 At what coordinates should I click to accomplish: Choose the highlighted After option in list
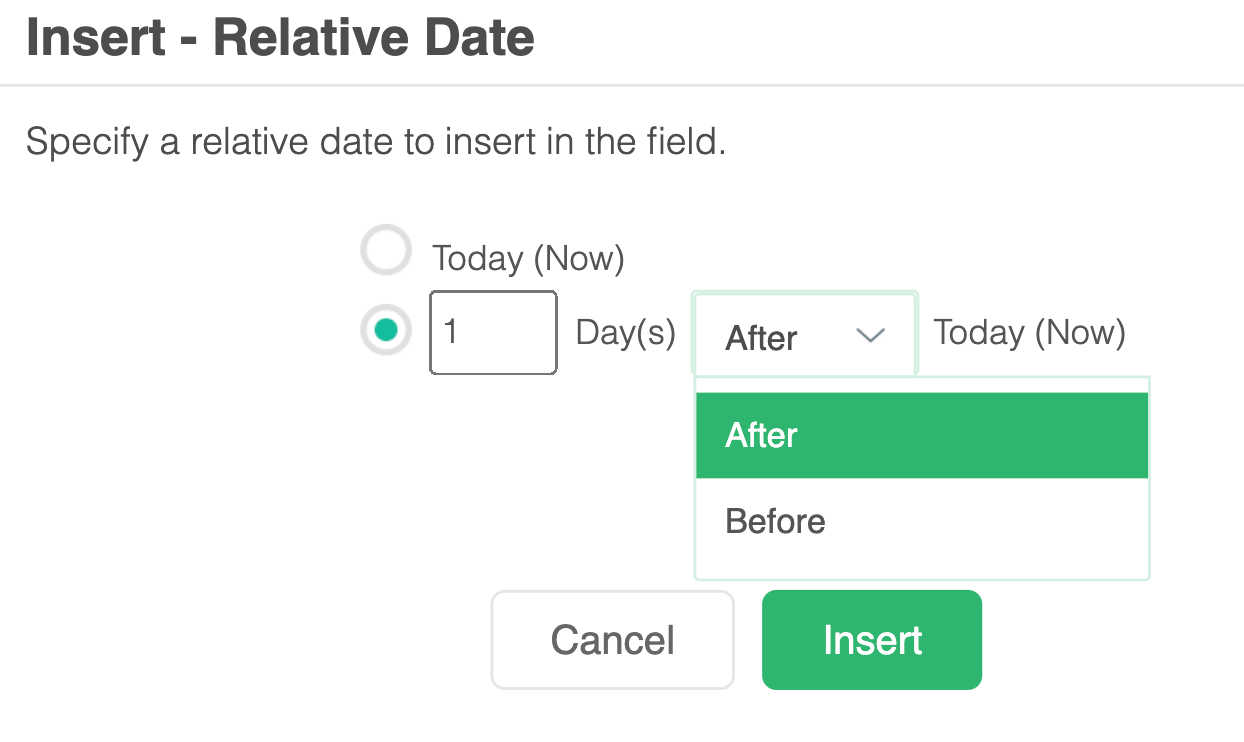pos(921,435)
